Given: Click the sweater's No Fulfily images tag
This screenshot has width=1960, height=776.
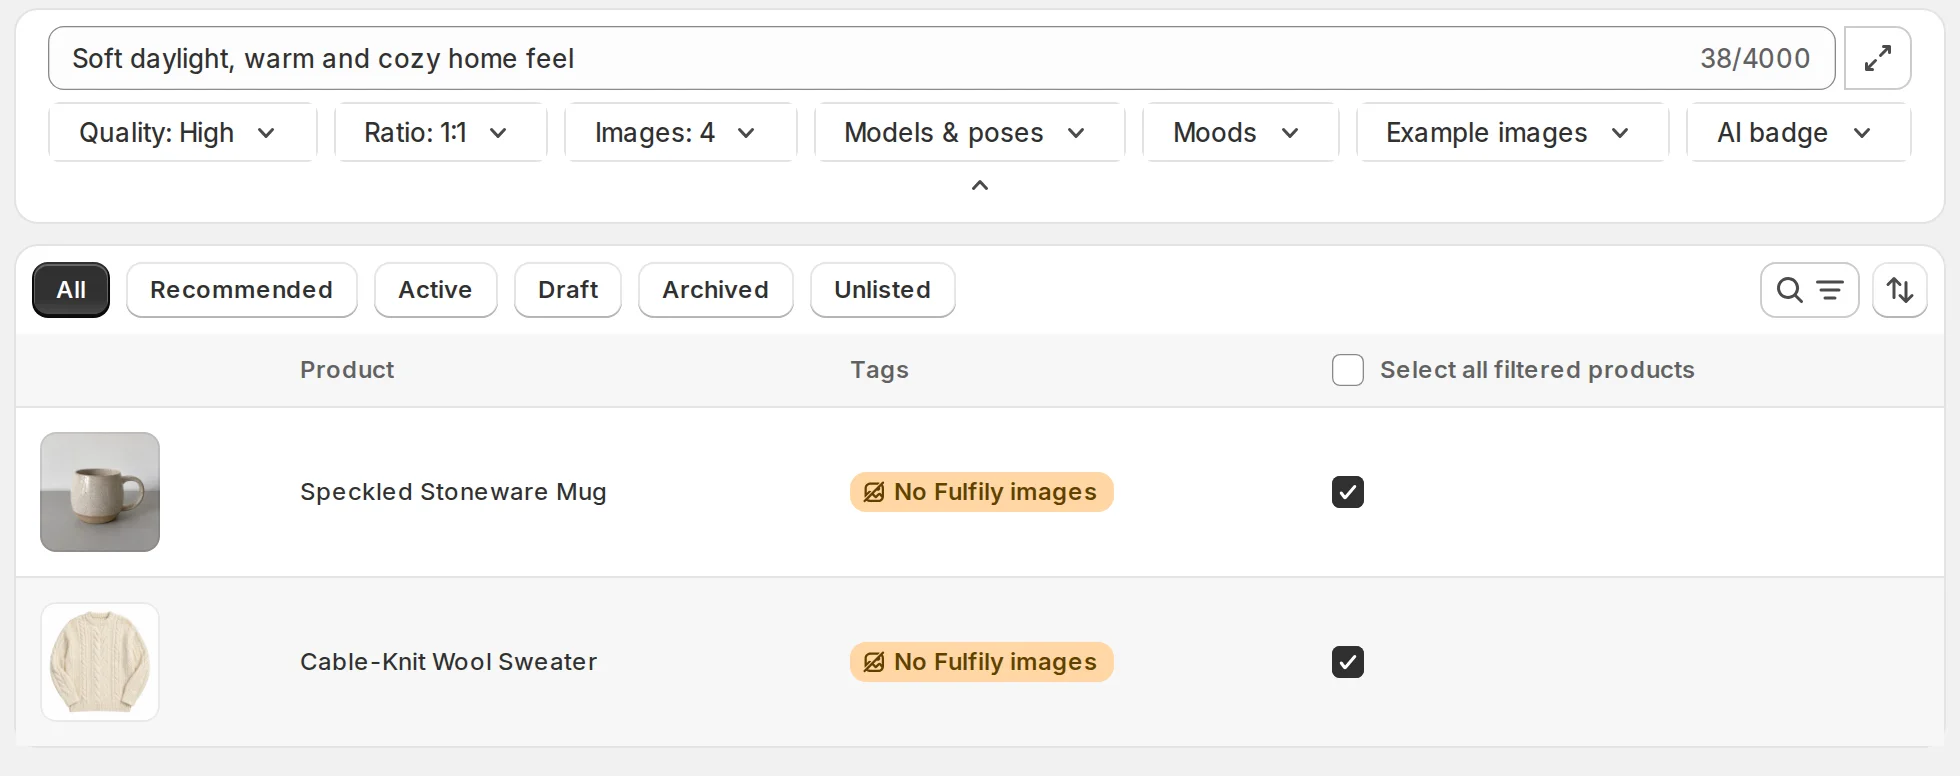Looking at the screenshot, I should coord(981,662).
